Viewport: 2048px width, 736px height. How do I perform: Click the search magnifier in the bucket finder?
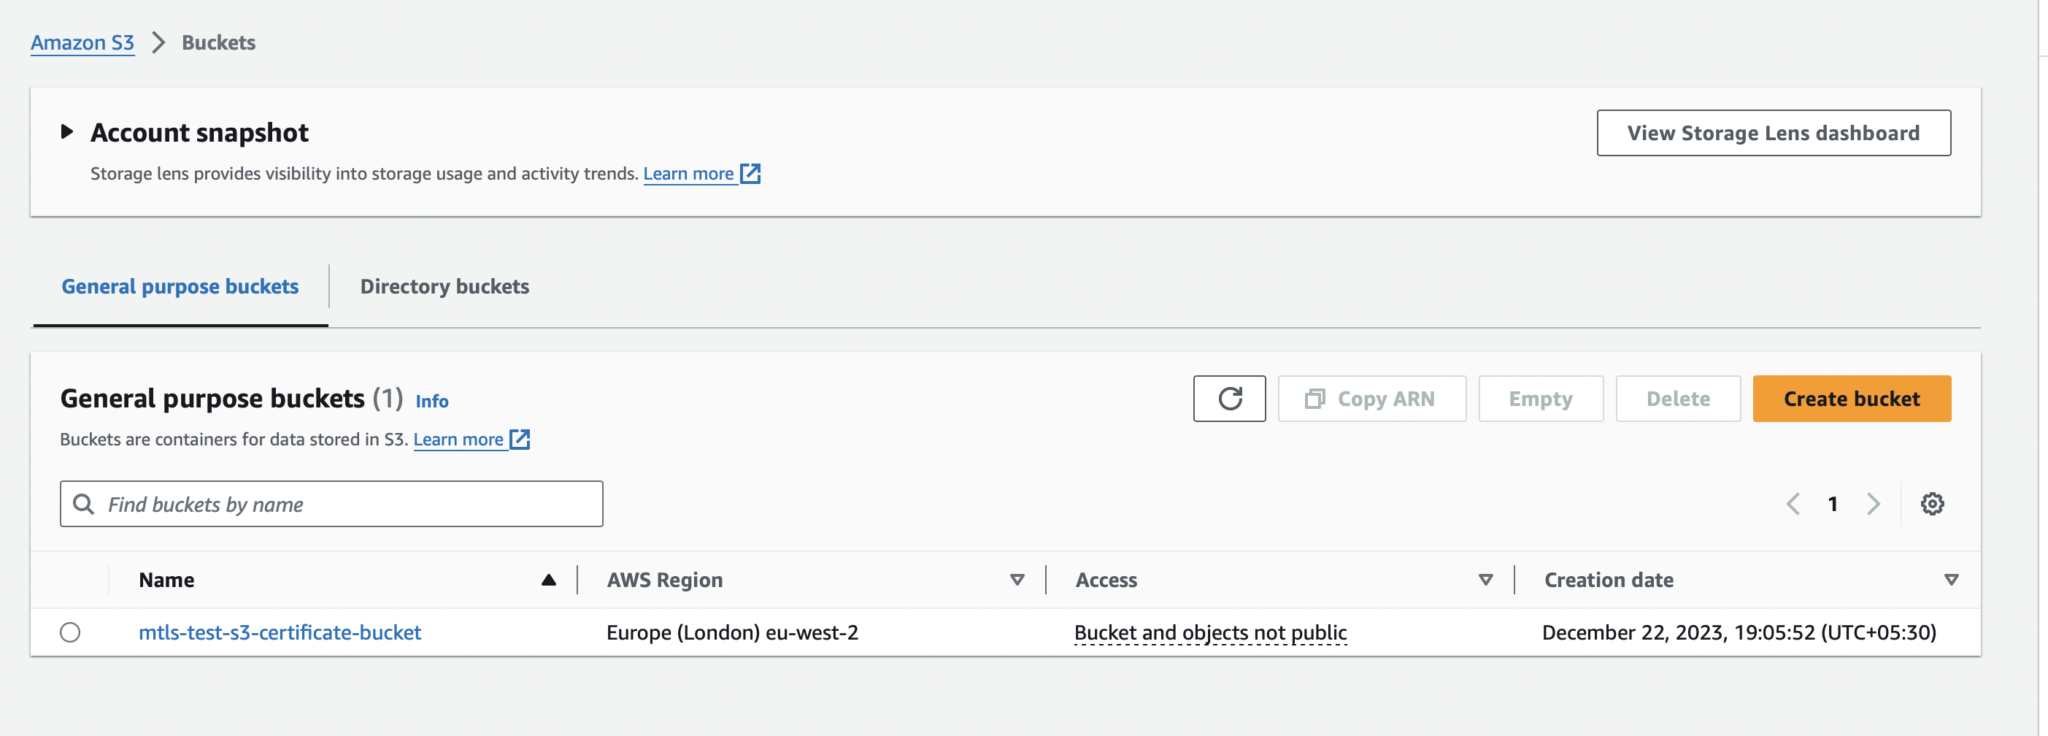pyautogui.click(x=84, y=504)
